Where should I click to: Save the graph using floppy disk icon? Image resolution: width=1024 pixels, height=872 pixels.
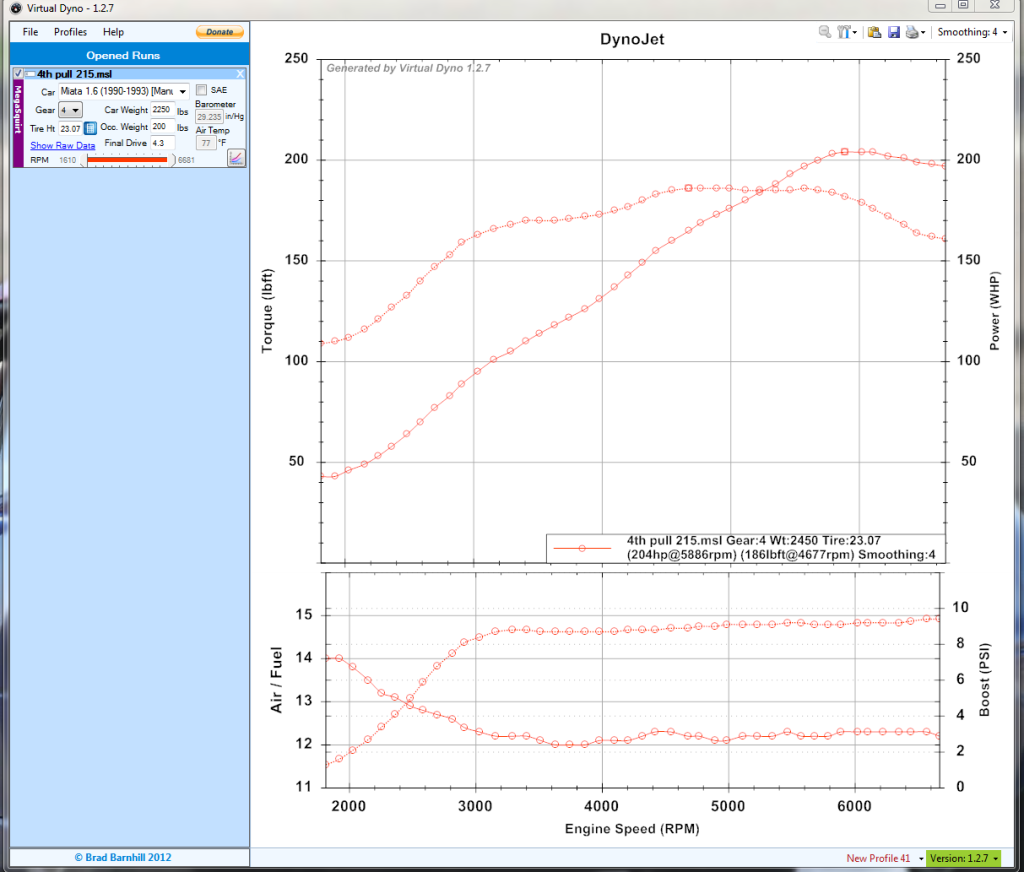tap(893, 32)
